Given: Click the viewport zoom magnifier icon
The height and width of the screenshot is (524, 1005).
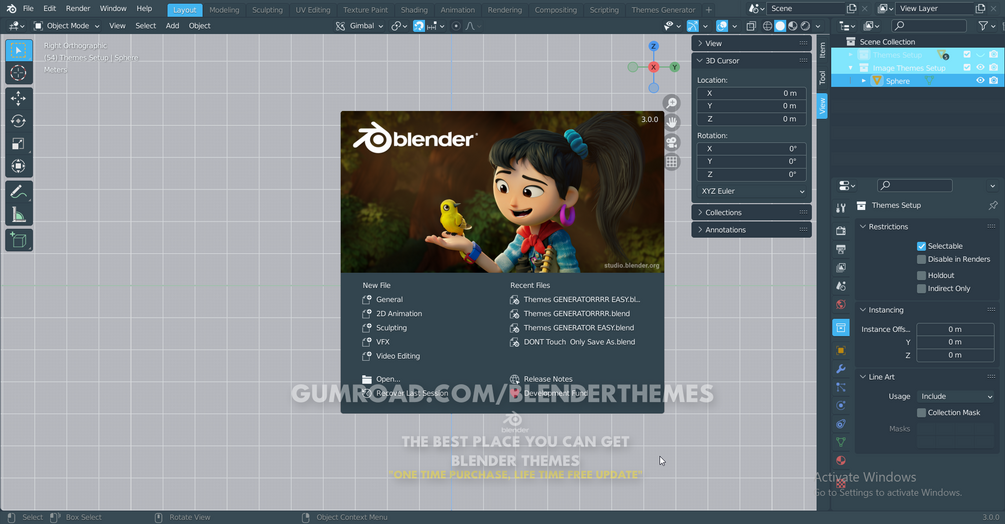Looking at the screenshot, I should coord(671,103).
